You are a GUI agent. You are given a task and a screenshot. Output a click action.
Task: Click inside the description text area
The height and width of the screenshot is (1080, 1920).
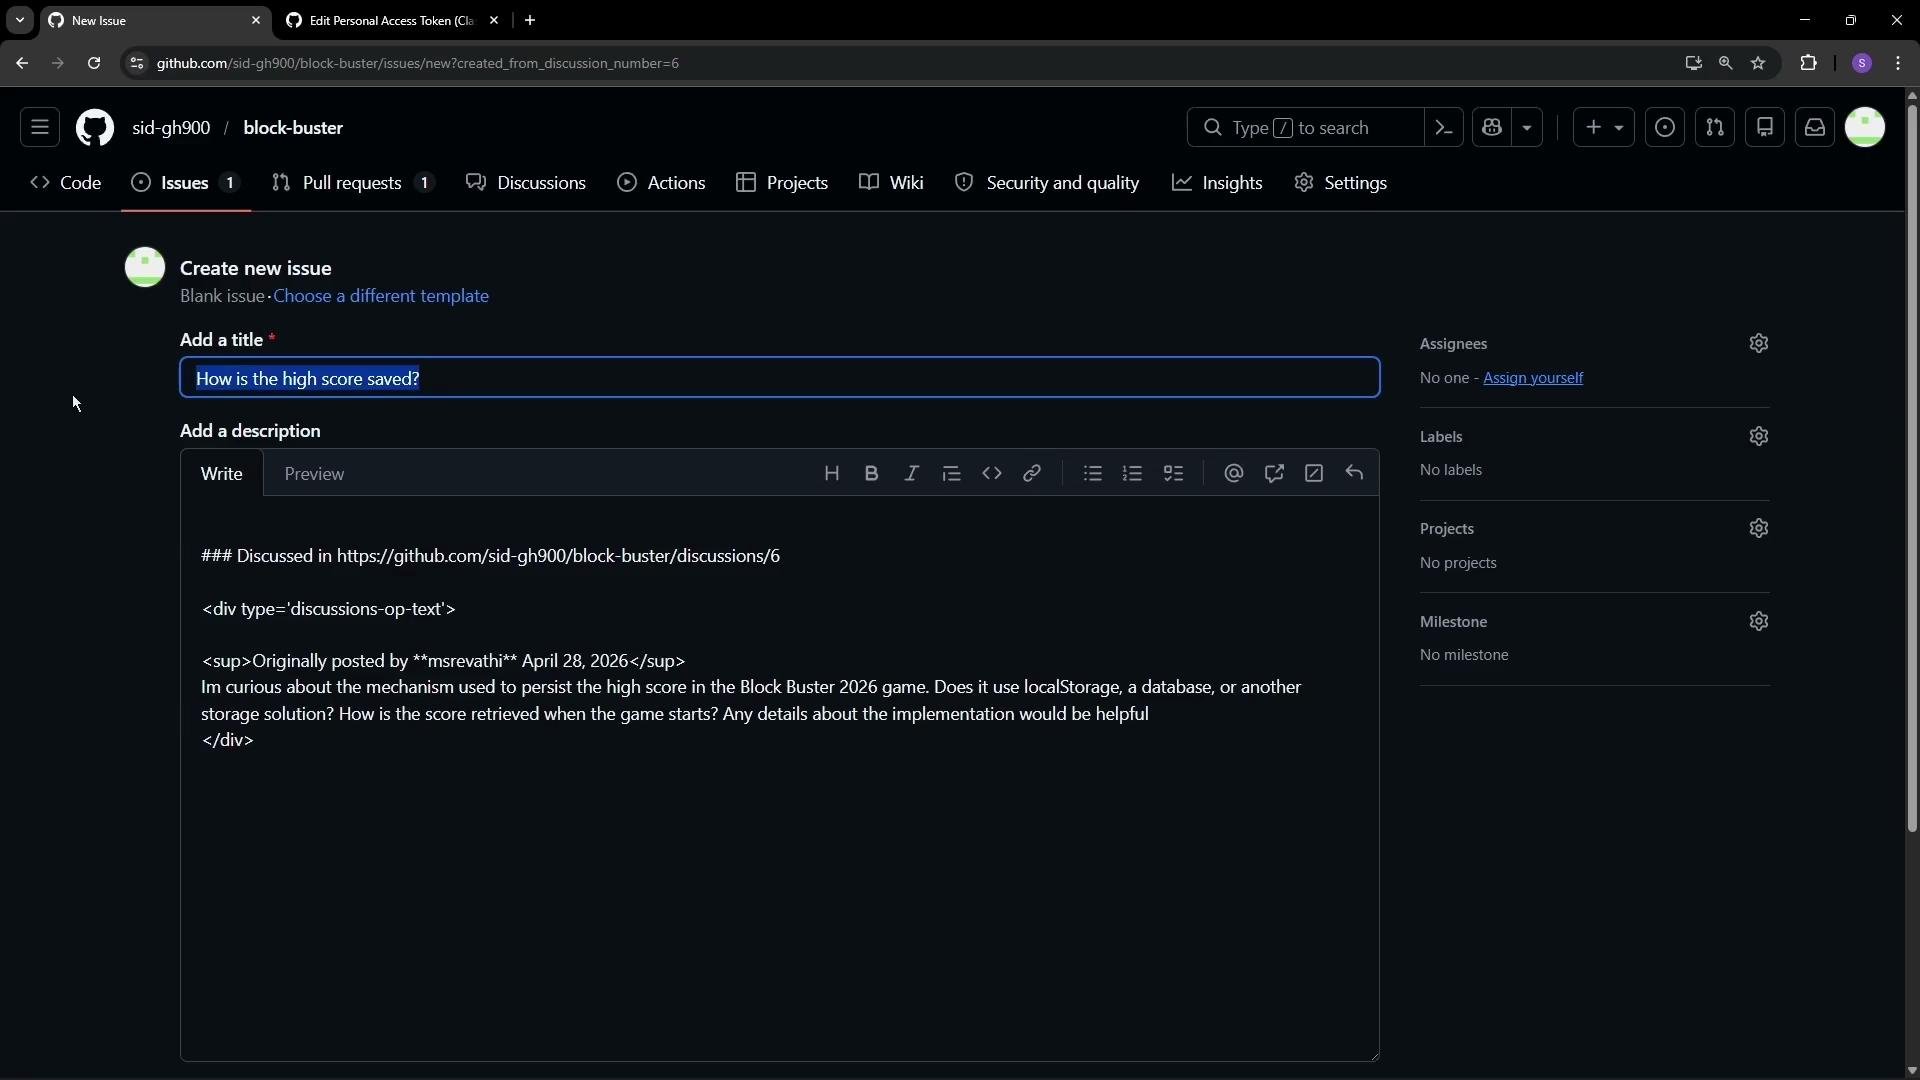coord(780,780)
